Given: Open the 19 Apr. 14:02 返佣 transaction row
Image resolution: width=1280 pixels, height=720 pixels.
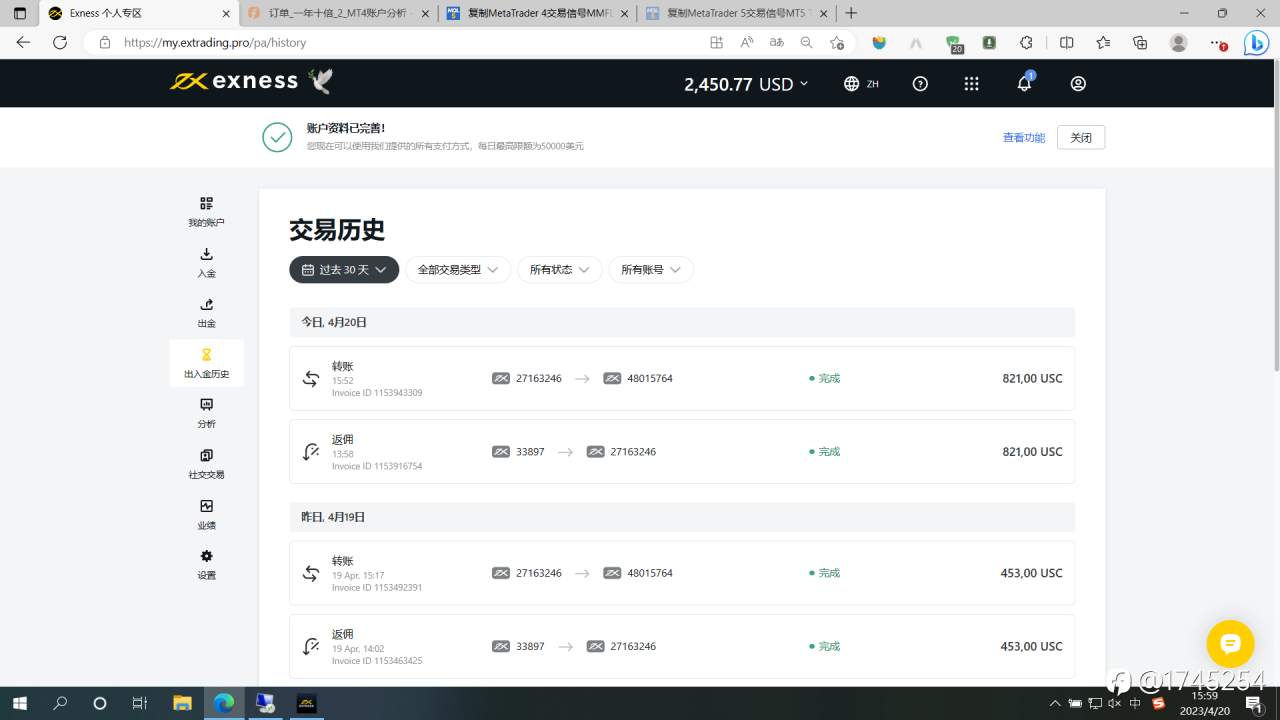Looking at the screenshot, I should point(682,646).
